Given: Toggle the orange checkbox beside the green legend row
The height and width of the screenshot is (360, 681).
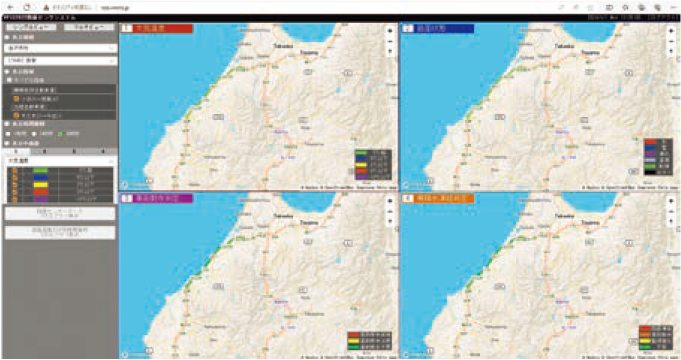Looking at the screenshot, I should click(x=15, y=171).
